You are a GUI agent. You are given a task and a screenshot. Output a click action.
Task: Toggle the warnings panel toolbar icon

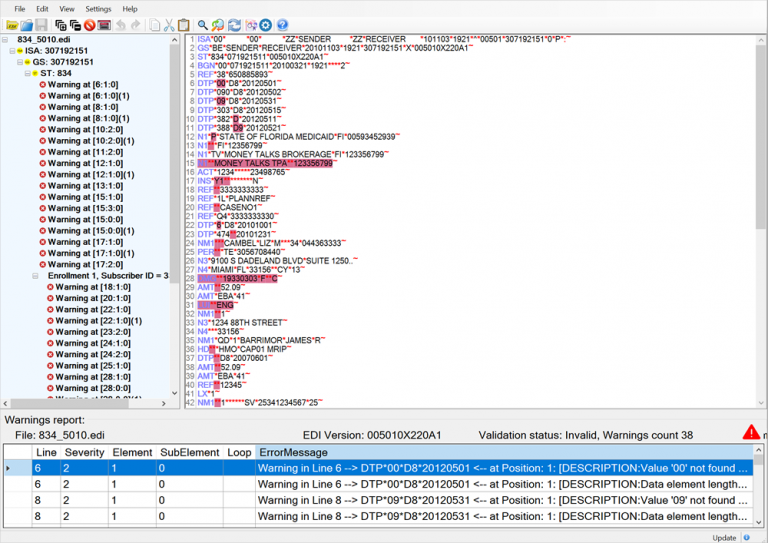coord(104,25)
